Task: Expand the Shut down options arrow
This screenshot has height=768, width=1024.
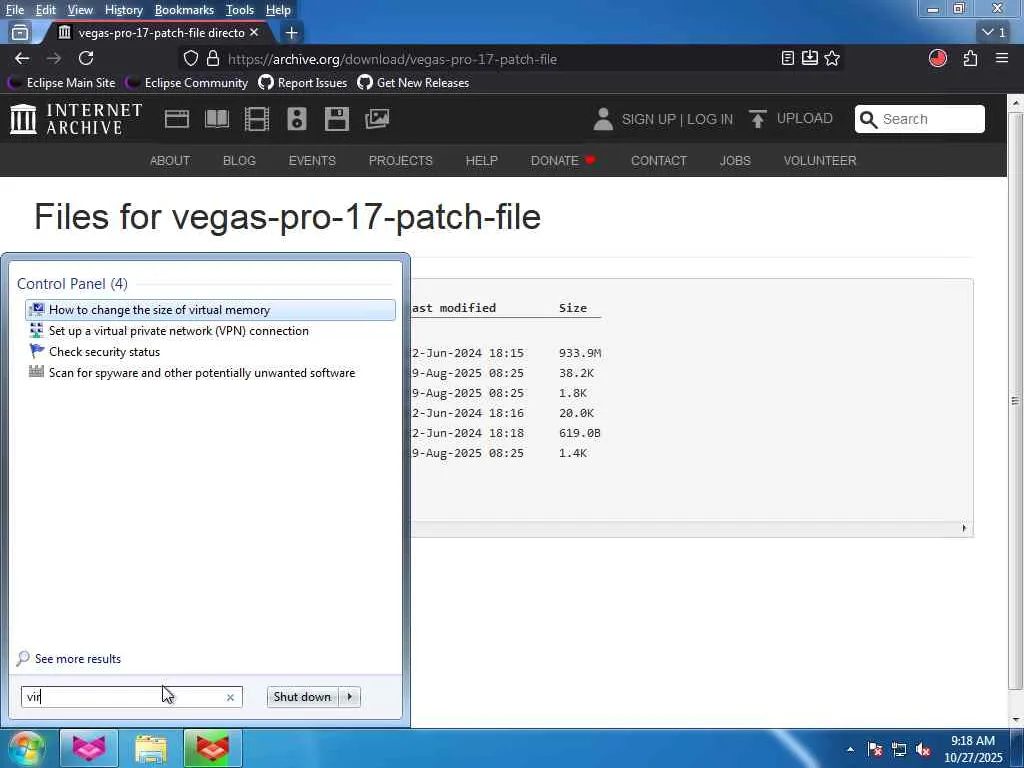Action: [x=350, y=697]
